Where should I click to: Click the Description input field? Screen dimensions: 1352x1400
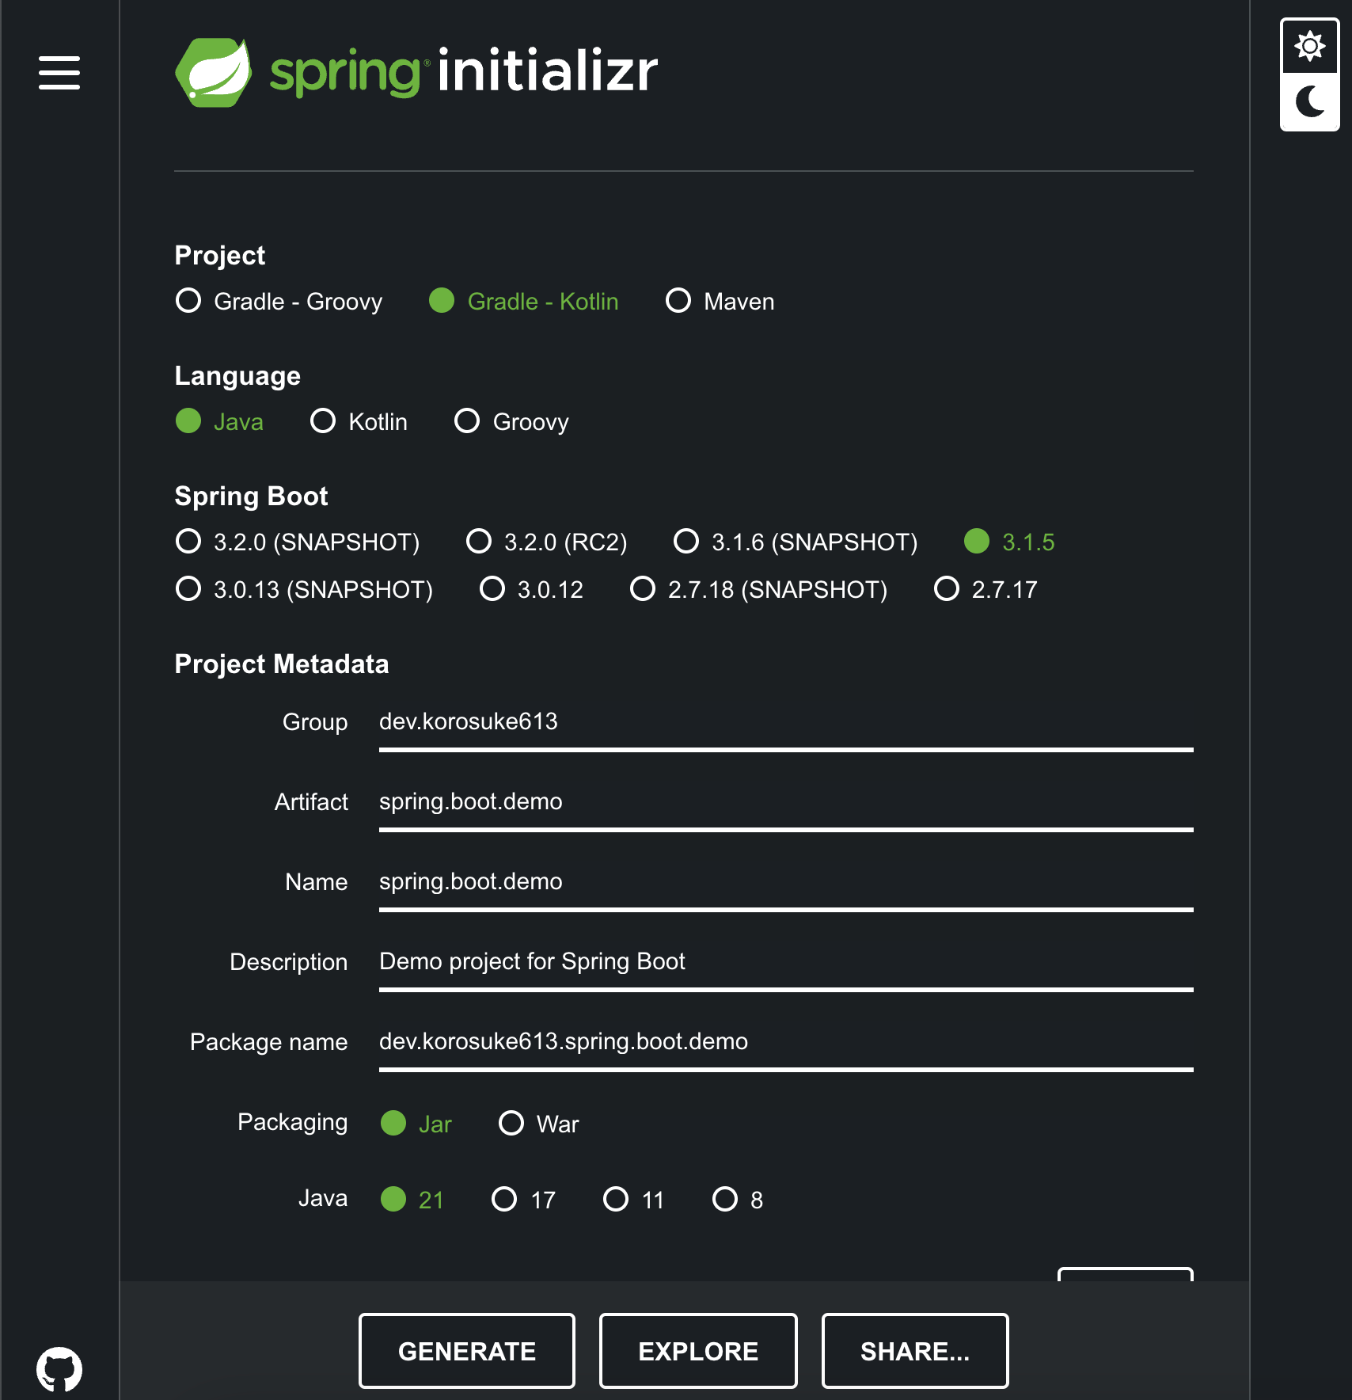click(x=786, y=963)
